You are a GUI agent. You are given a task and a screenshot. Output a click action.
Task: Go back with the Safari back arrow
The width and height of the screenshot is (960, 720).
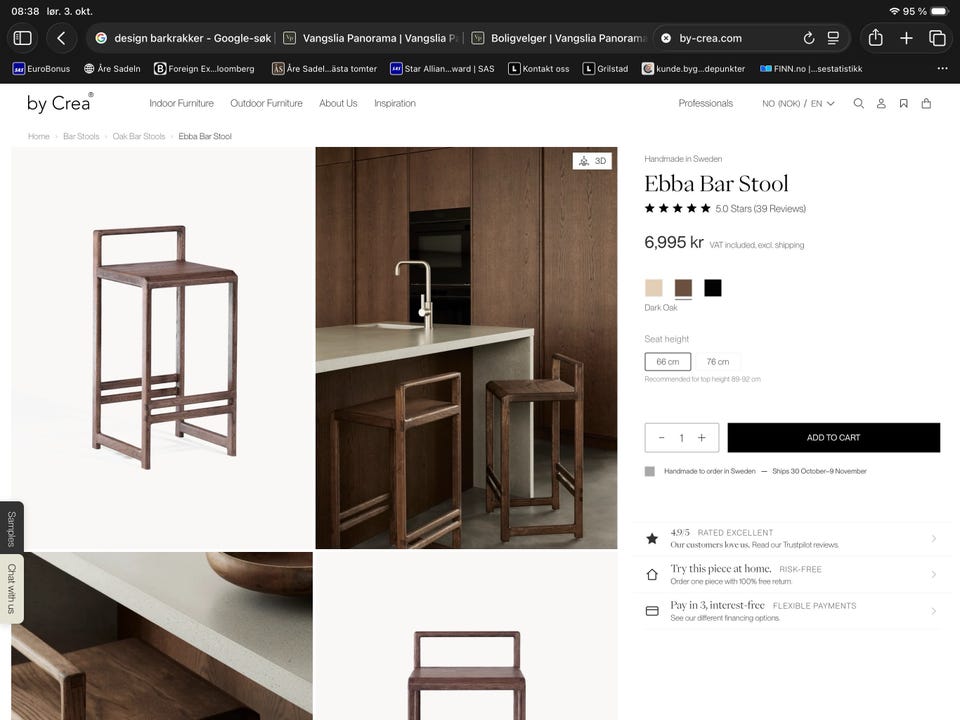(x=61, y=38)
